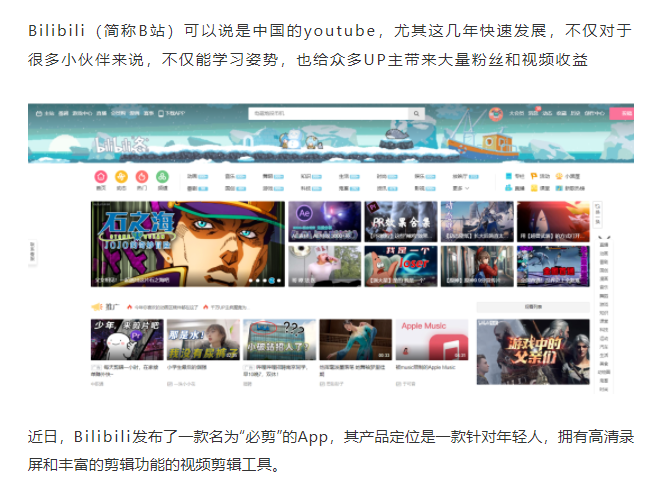Click the 主站 TV icon in top bar
The height and width of the screenshot is (486, 652).
(39, 113)
